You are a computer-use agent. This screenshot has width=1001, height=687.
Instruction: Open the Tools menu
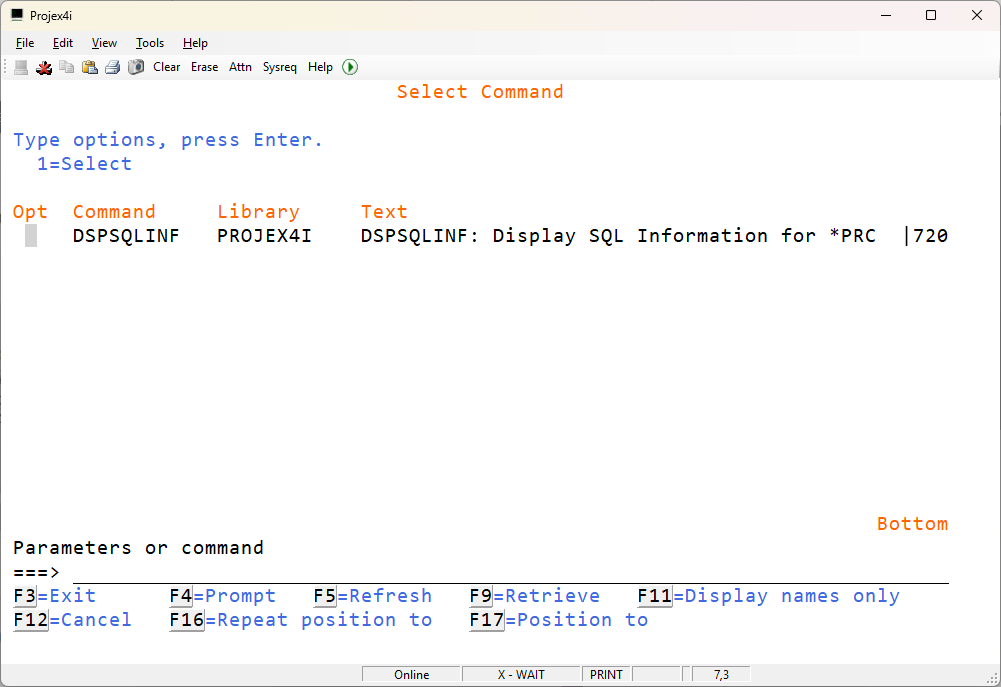150,43
